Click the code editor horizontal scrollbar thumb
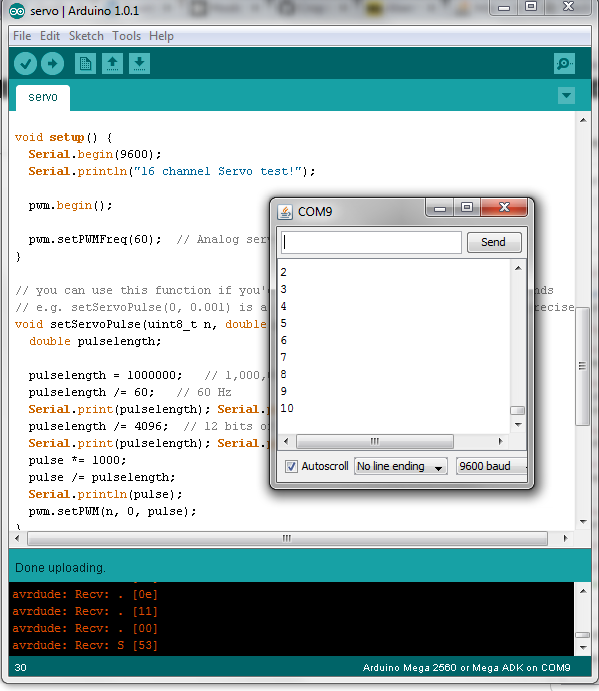The width and height of the screenshot is (599, 691). coord(287,538)
